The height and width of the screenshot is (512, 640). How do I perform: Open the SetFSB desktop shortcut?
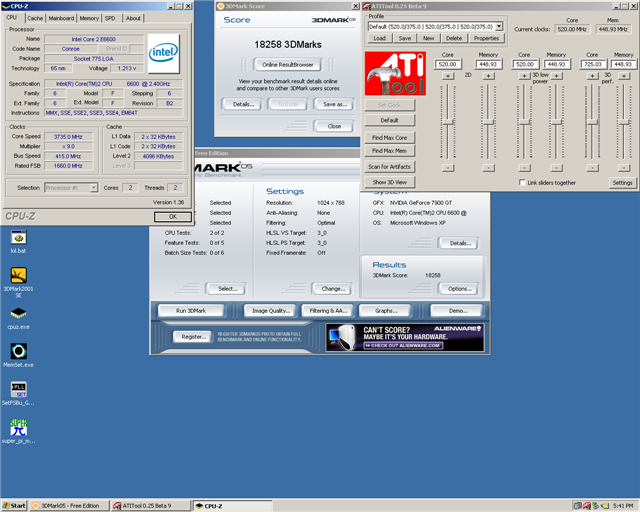click(18, 390)
